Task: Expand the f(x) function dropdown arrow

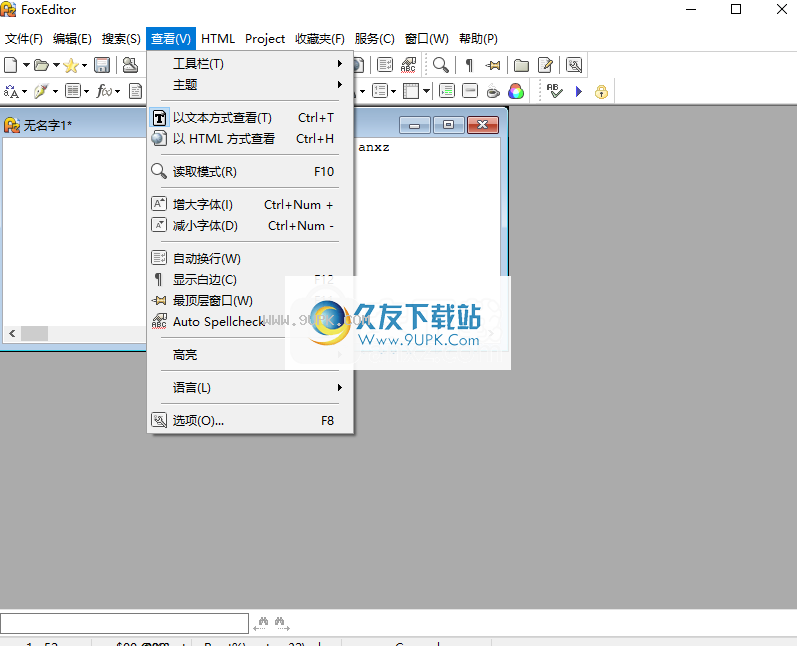Action: coord(117,91)
